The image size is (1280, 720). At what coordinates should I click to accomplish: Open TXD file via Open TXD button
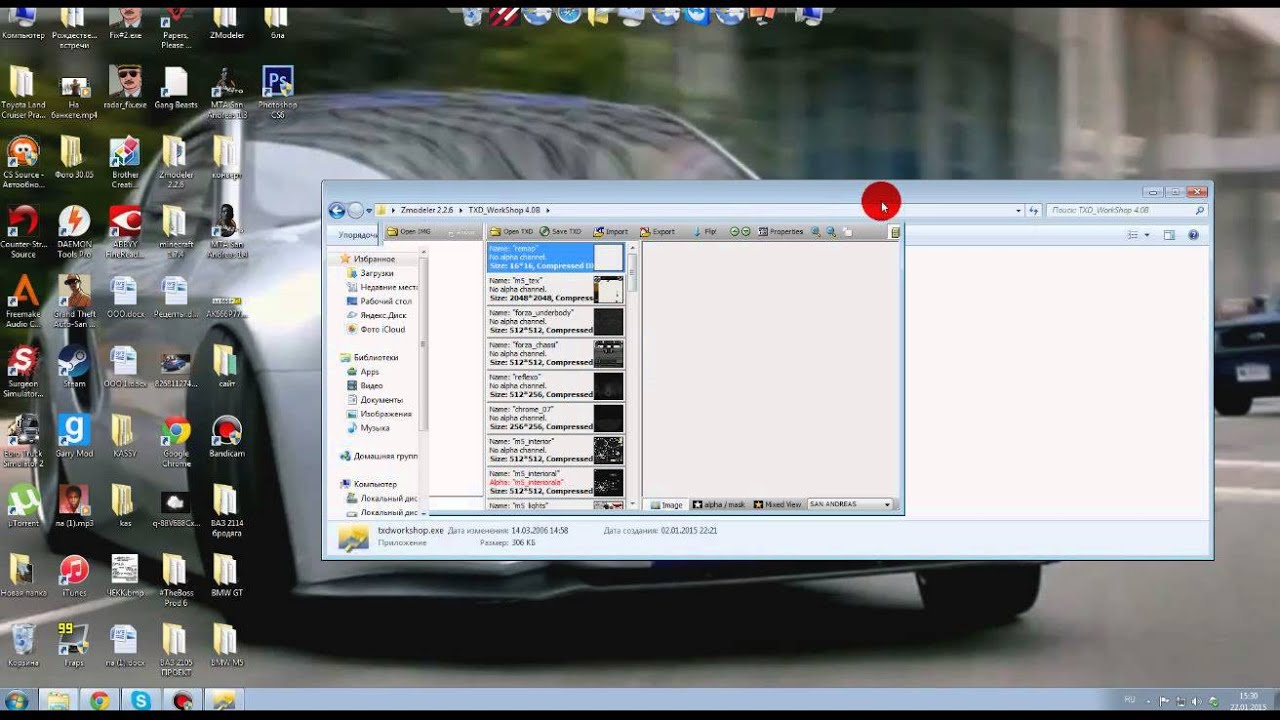tap(510, 232)
